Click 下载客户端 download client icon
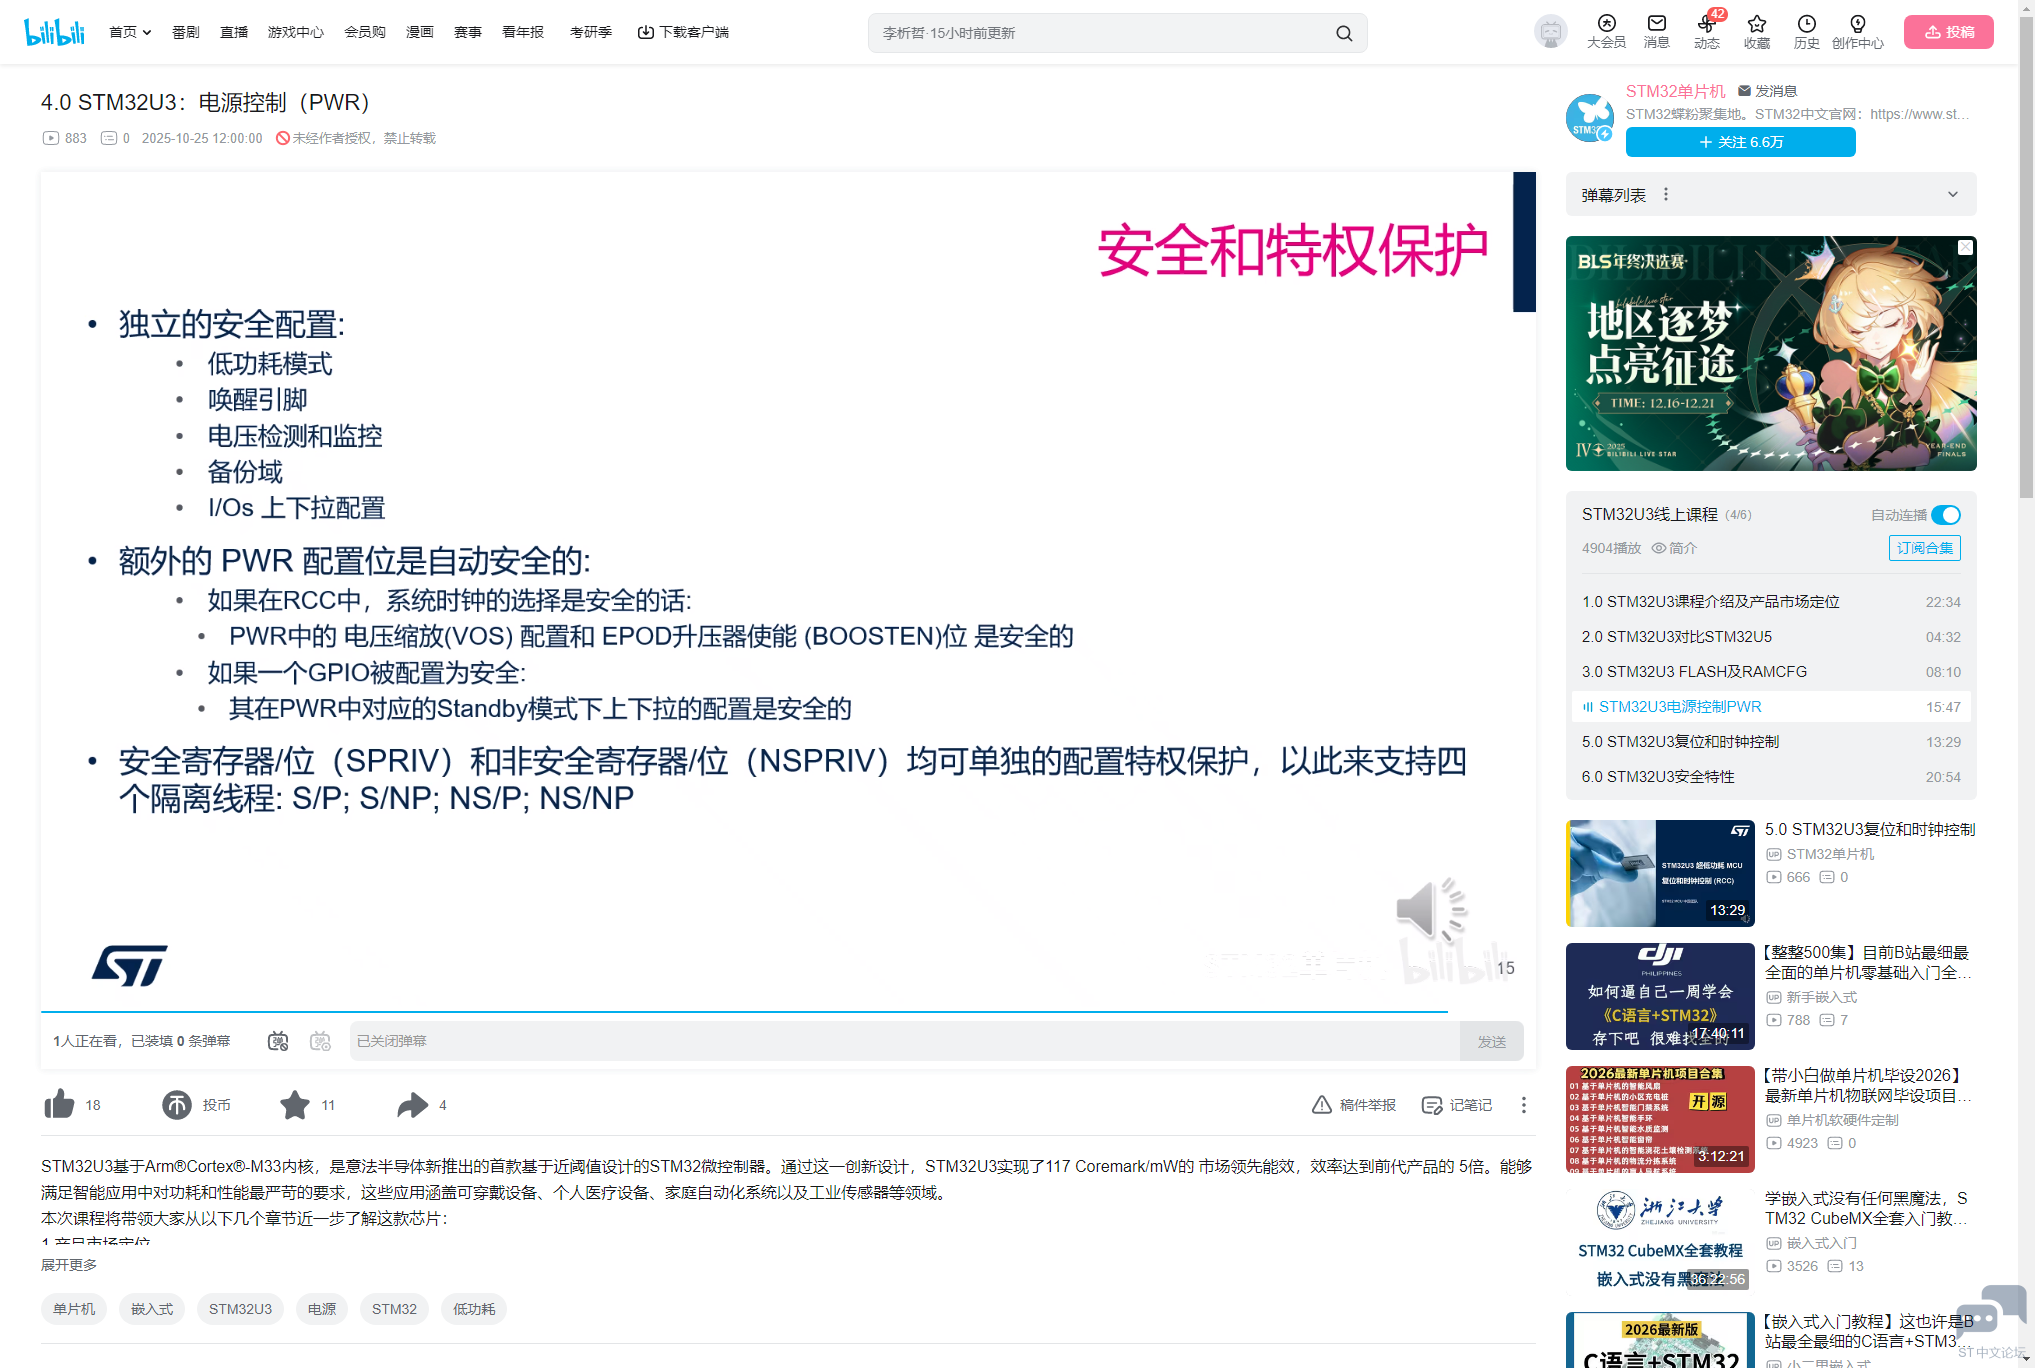Image resolution: width=2035 pixels, height=1368 pixels. 683,32
